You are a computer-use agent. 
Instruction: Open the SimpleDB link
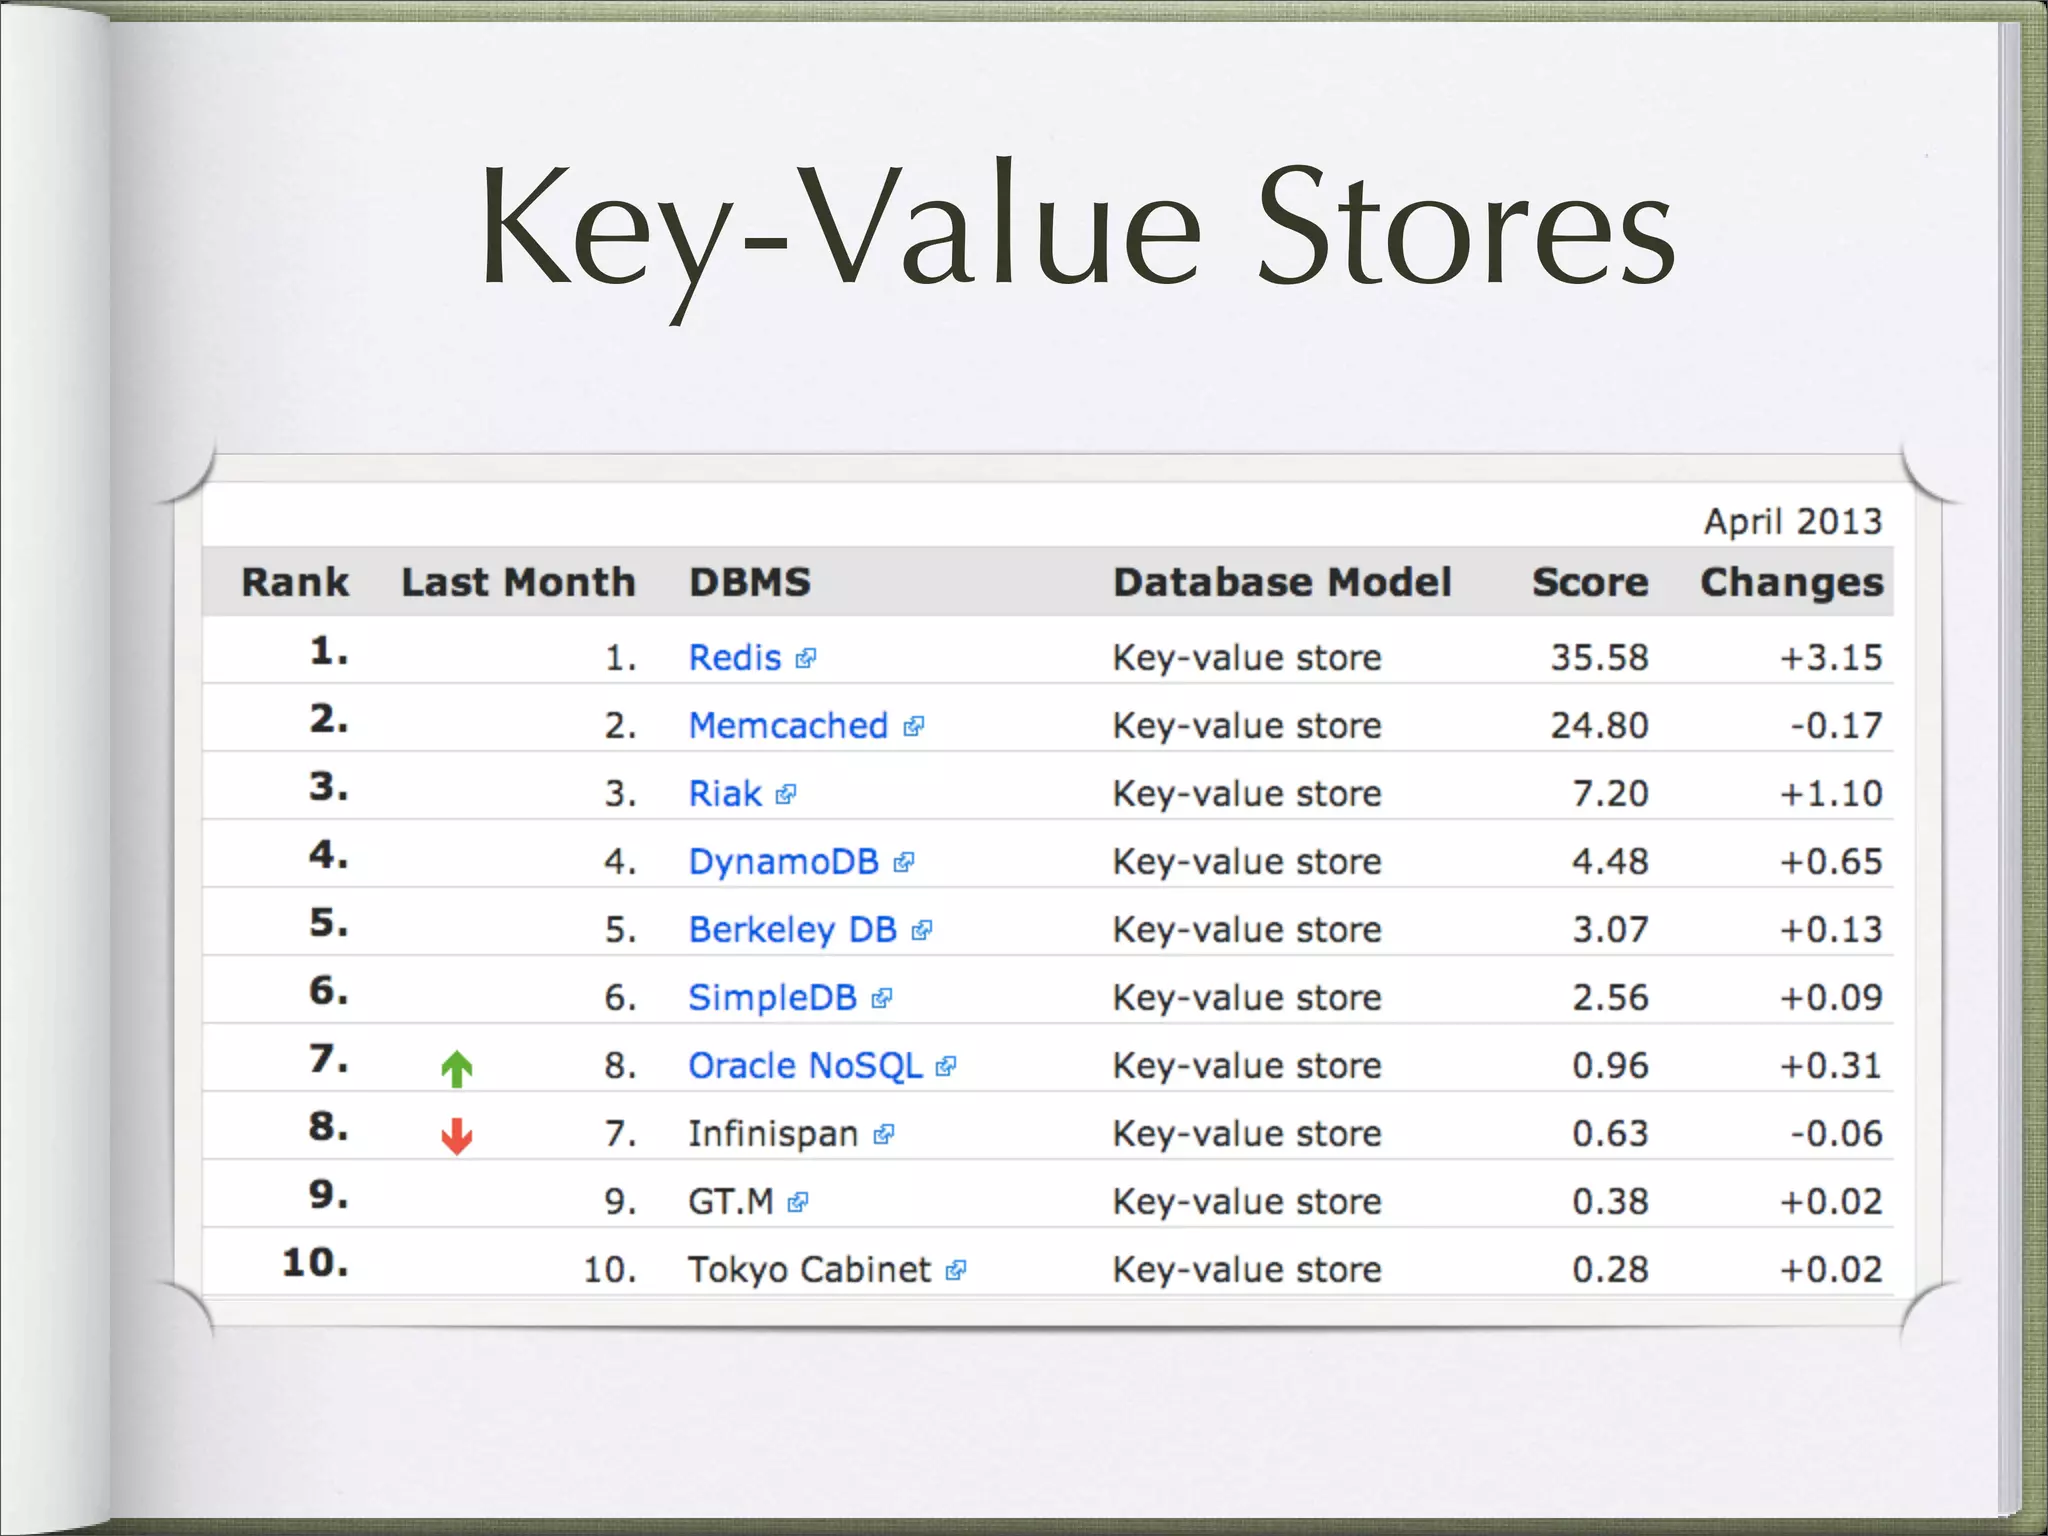coord(773,998)
